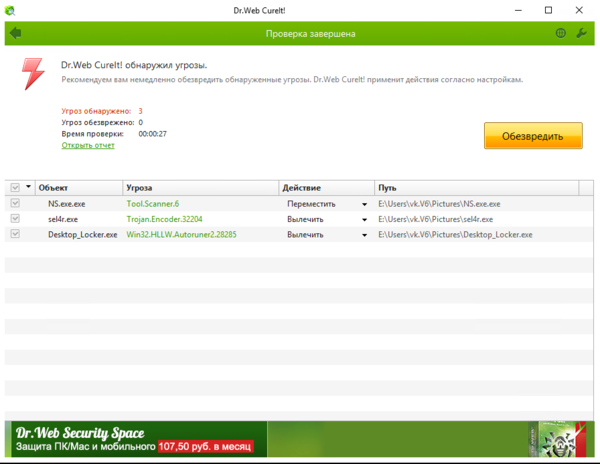Sort by Путь column header
Screen dimensions: 600x464
pyautogui.click(x=476, y=188)
